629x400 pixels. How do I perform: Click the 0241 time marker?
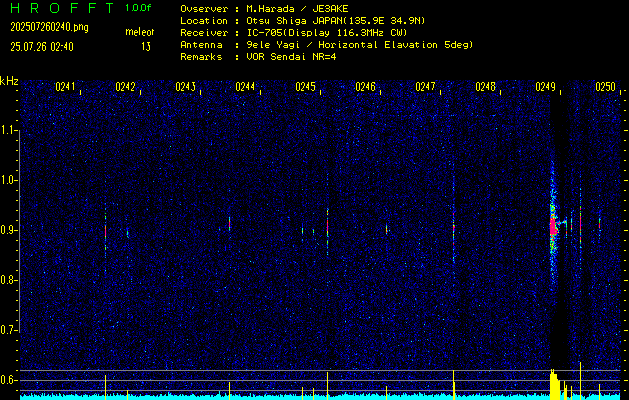[66, 87]
